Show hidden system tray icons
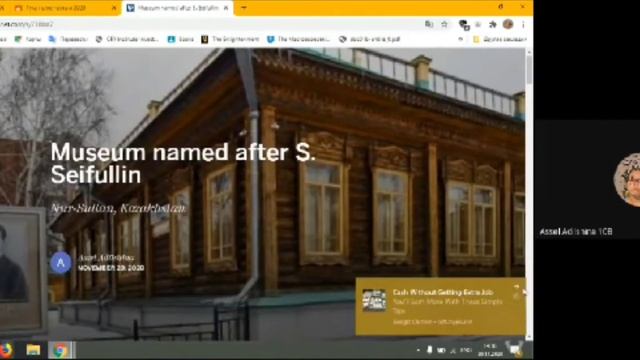This screenshot has height=360, width=640. 418,350
